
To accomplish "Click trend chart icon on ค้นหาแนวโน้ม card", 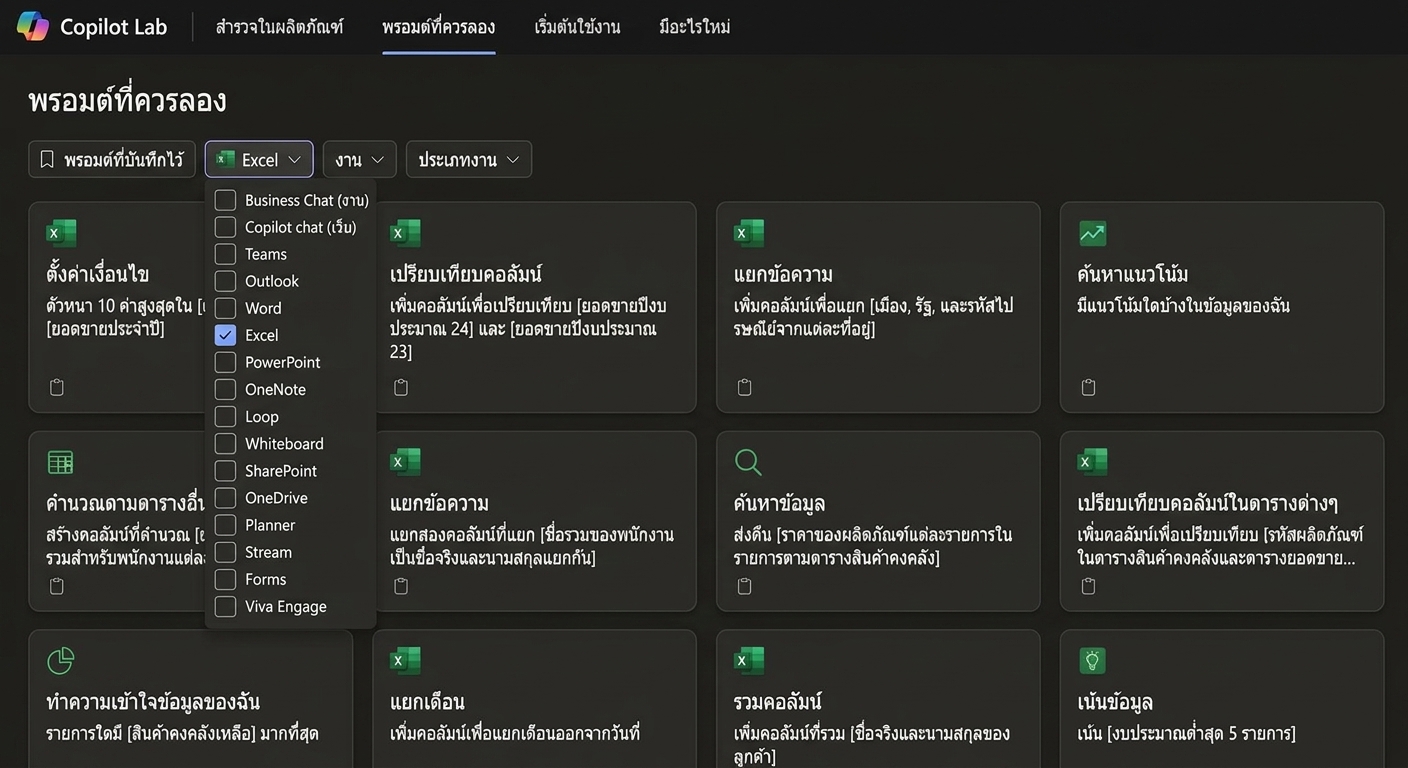I will point(1093,233).
